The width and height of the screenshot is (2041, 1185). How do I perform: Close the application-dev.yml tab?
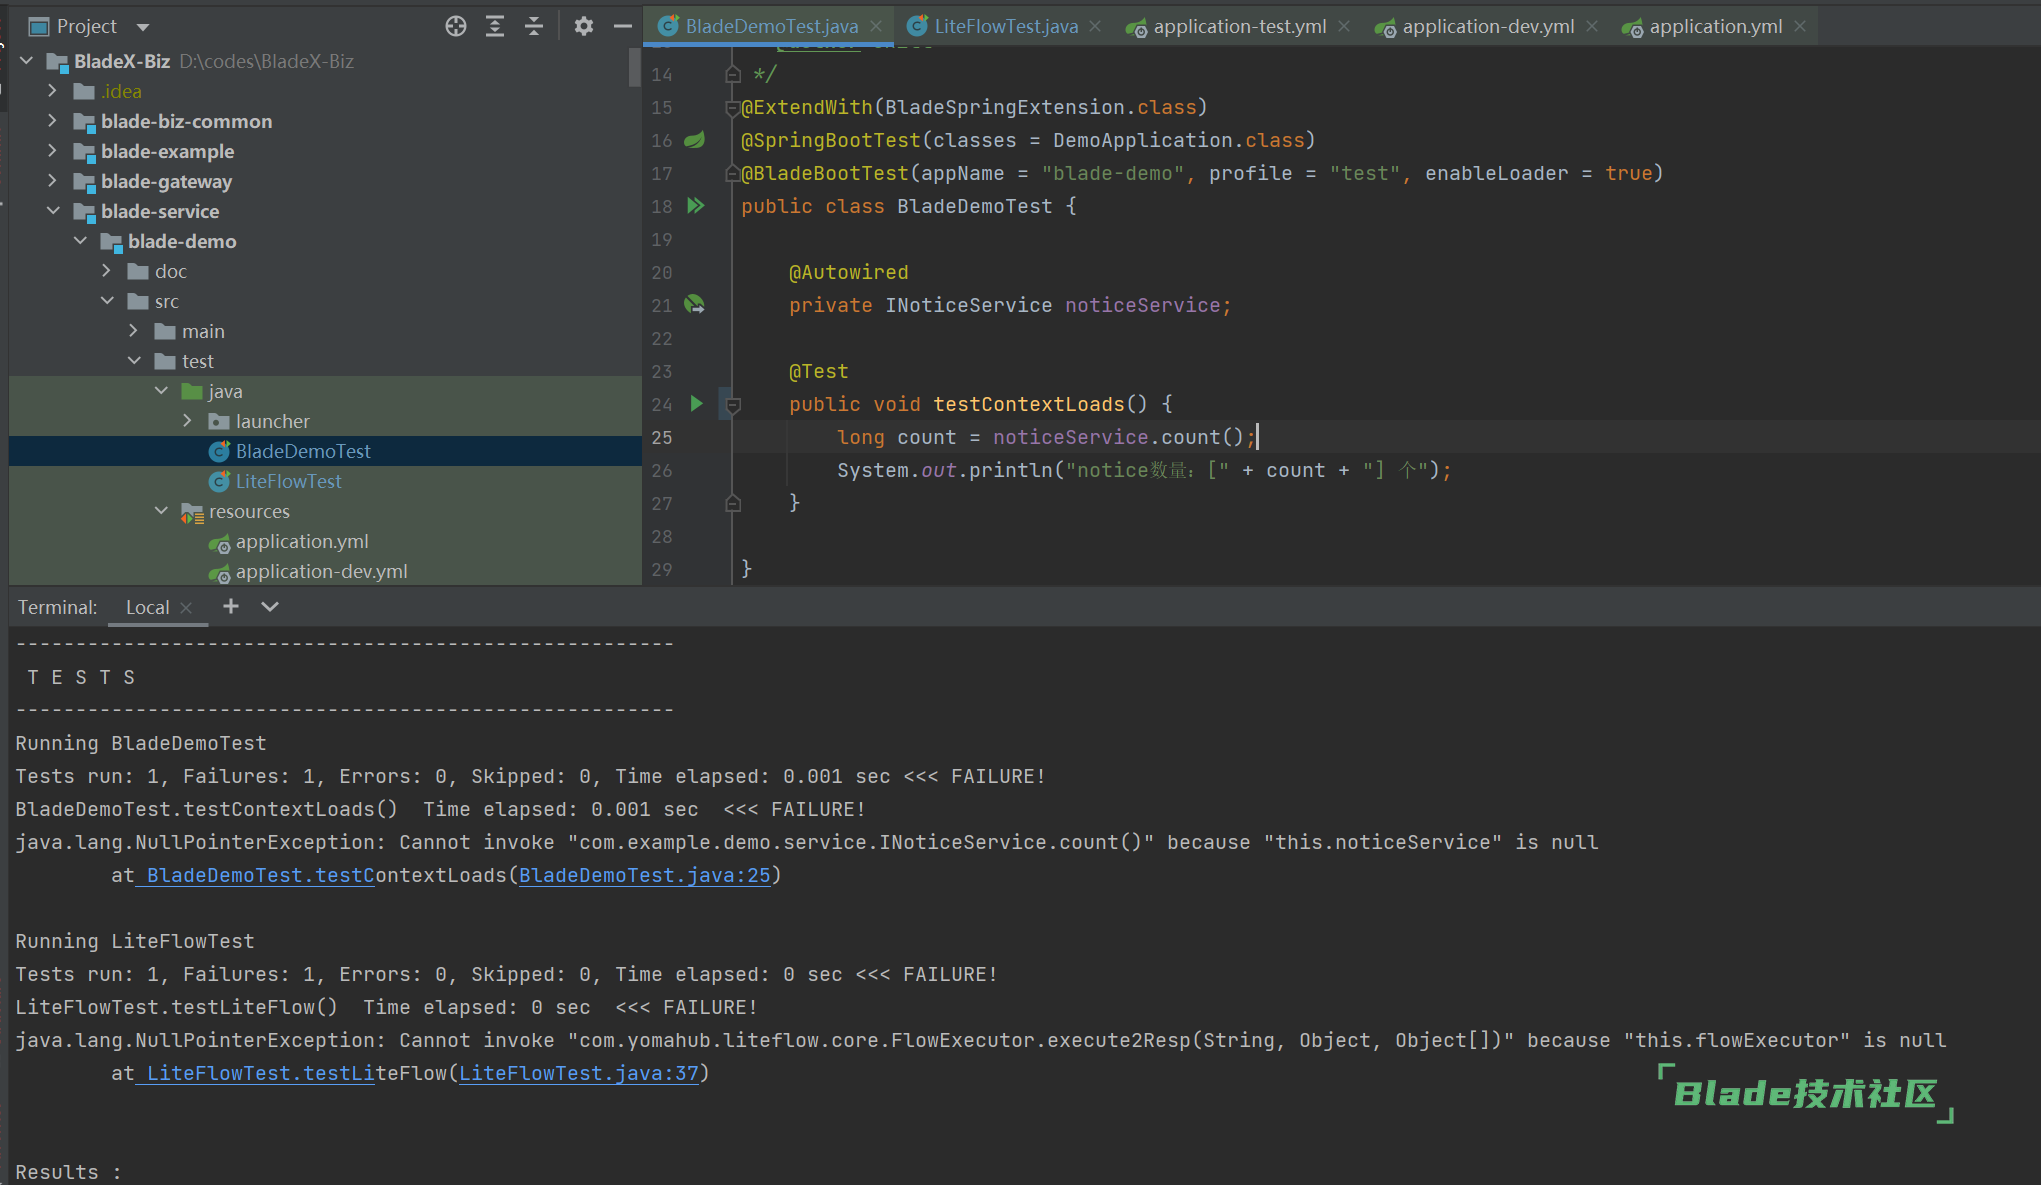click(x=1592, y=27)
